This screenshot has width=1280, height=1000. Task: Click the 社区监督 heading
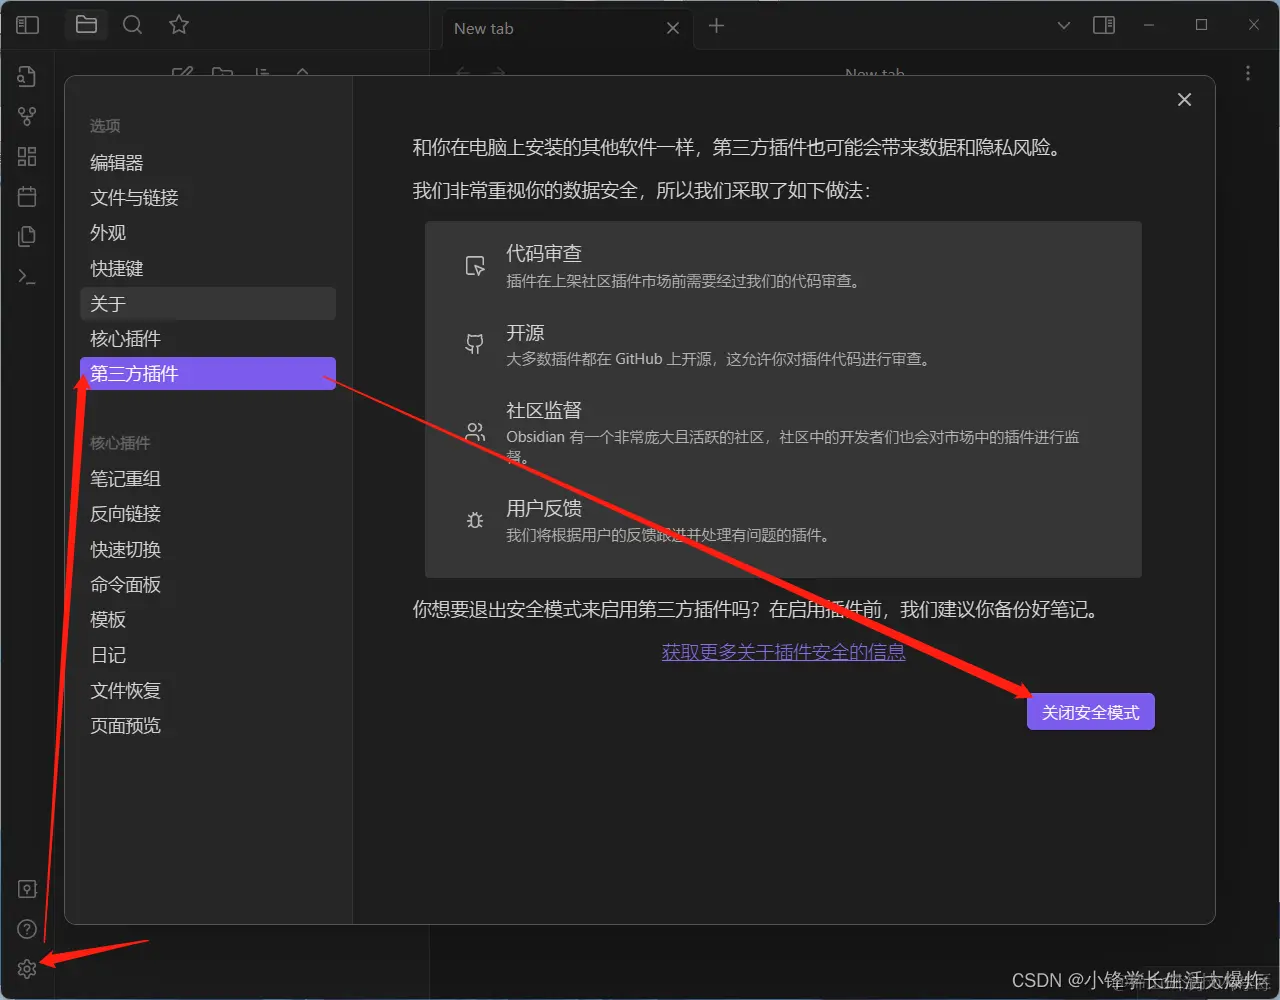tap(544, 411)
